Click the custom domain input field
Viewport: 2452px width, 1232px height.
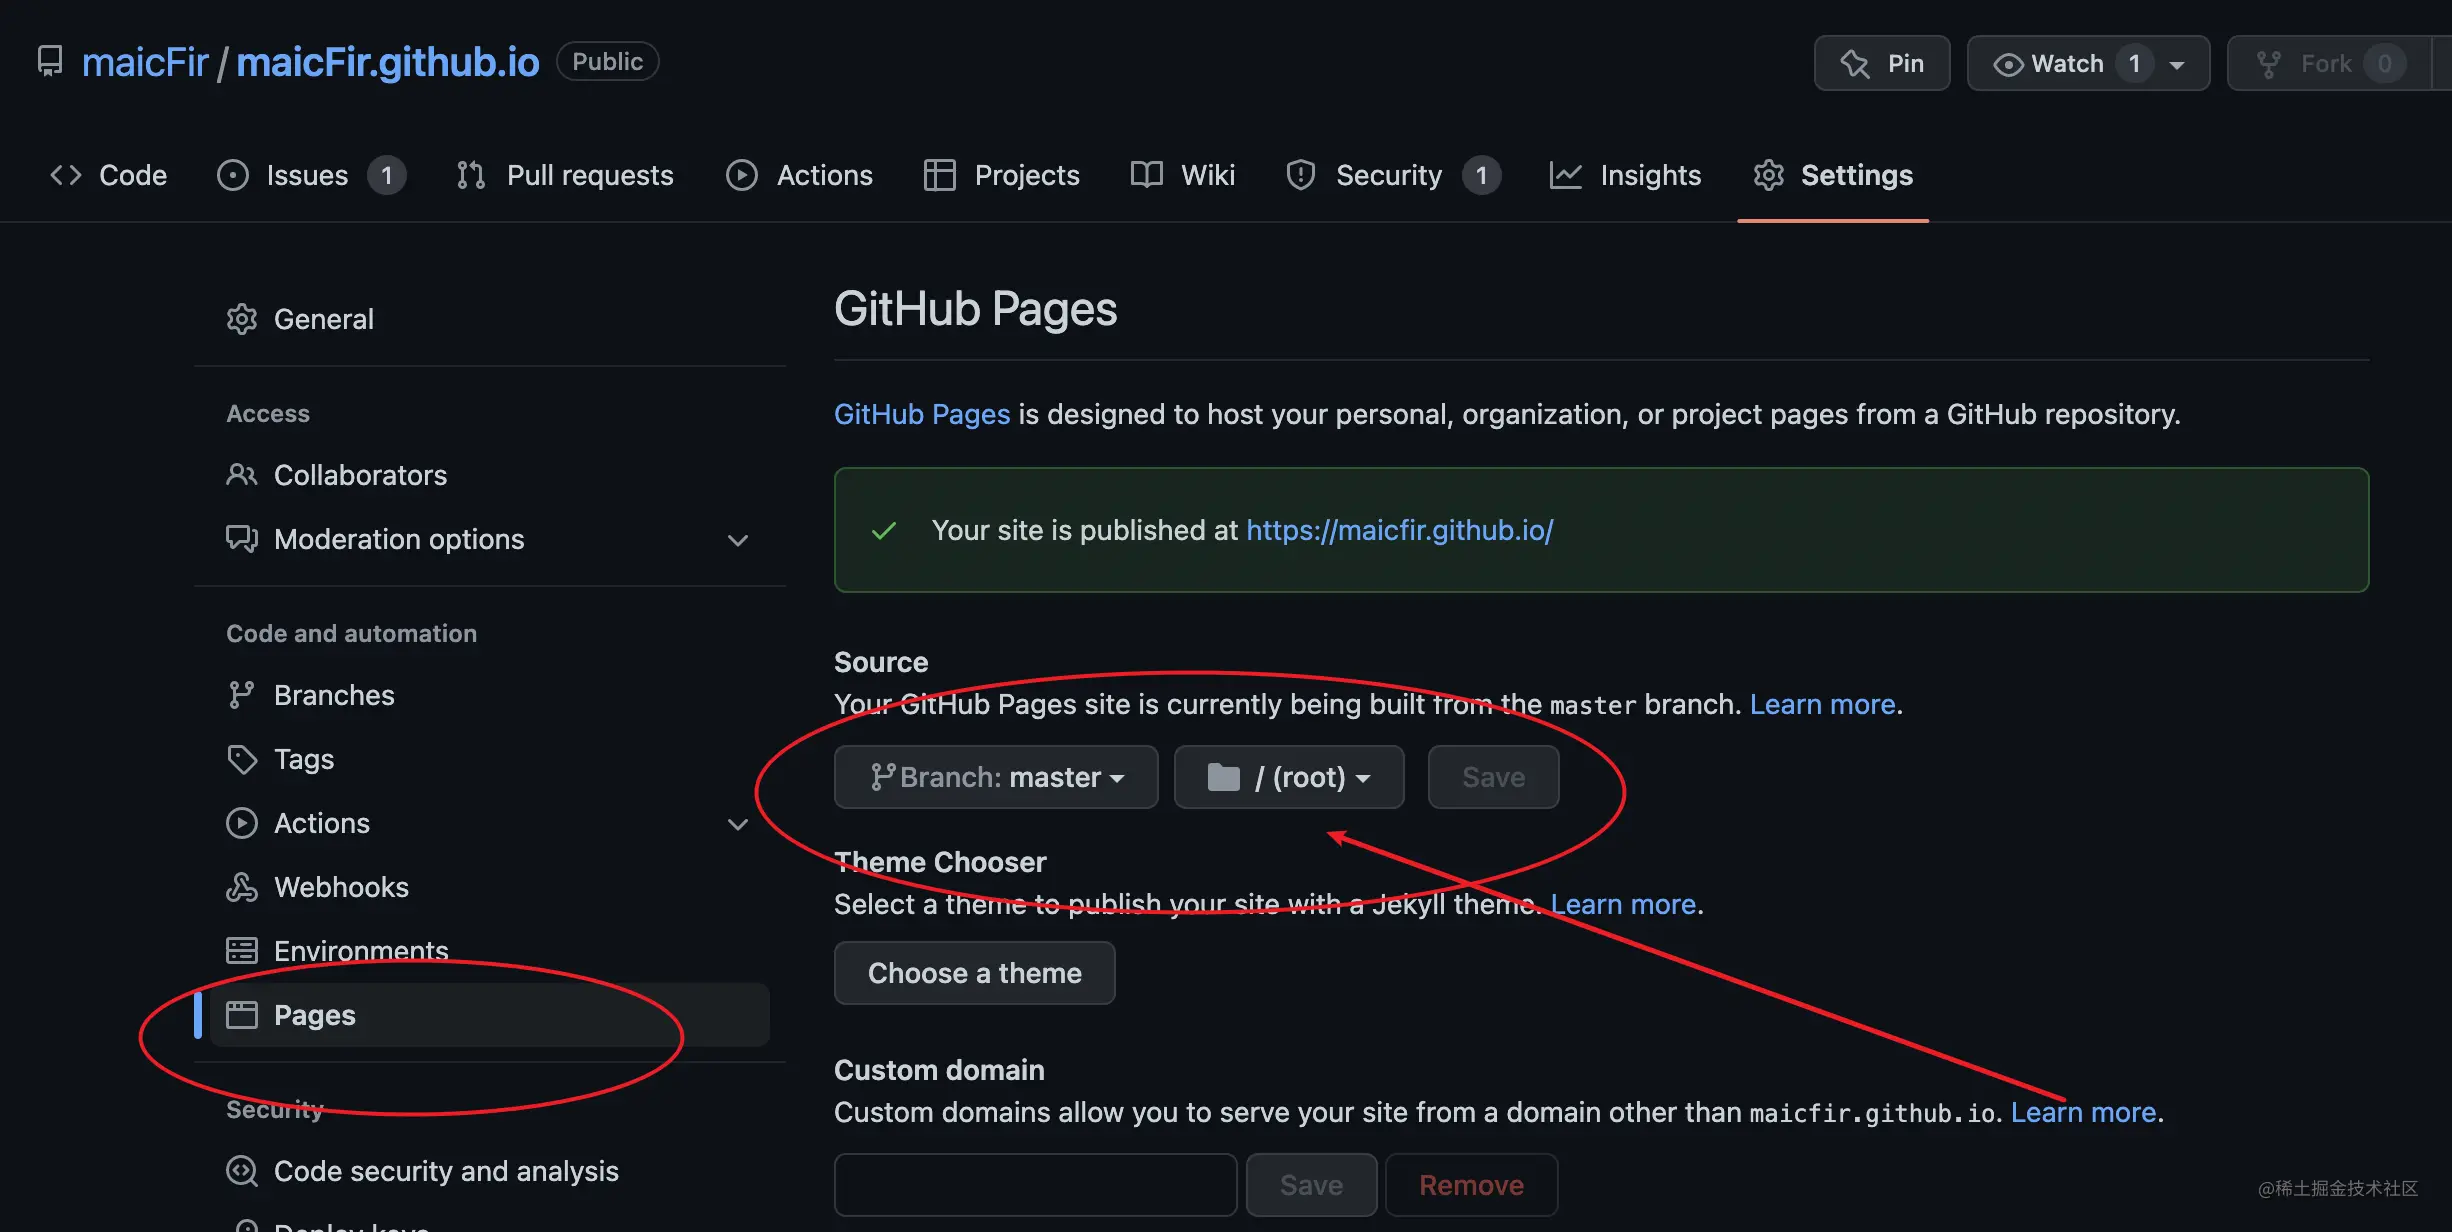[1035, 1185]
